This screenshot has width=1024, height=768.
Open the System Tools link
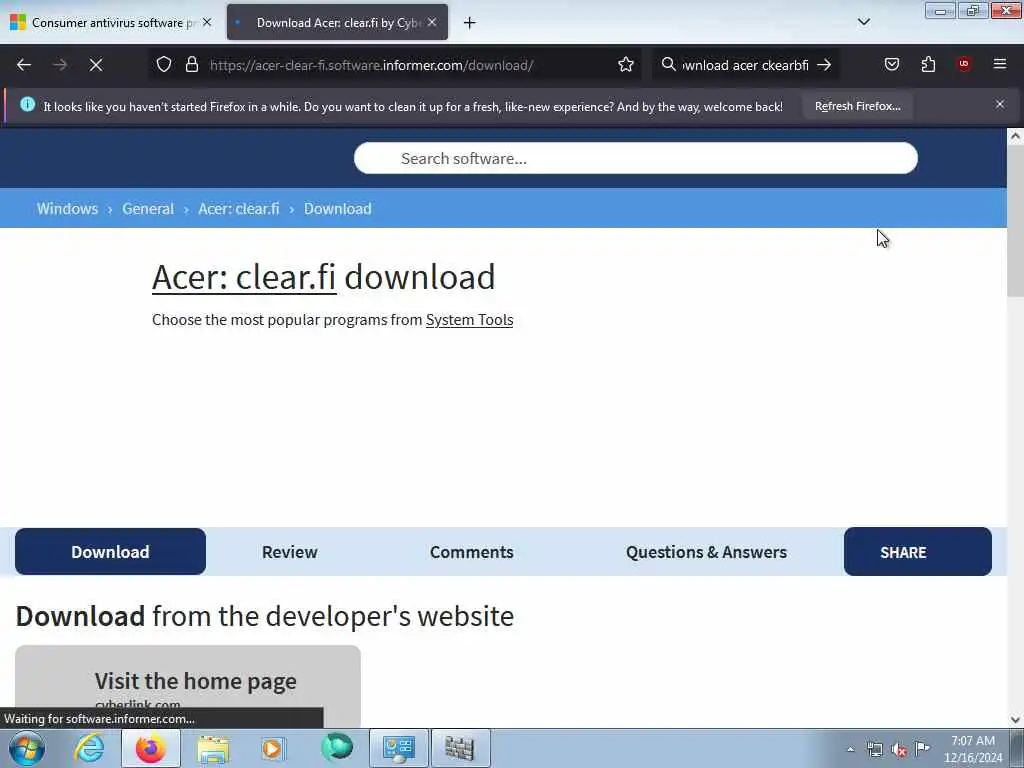click(470, 320)
